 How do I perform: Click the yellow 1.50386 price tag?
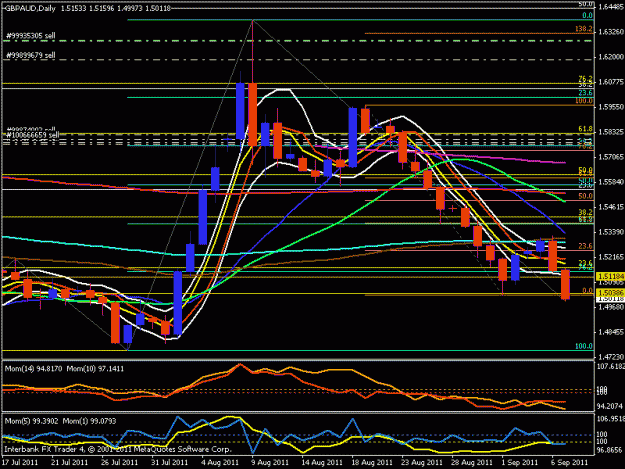[610, 293]
